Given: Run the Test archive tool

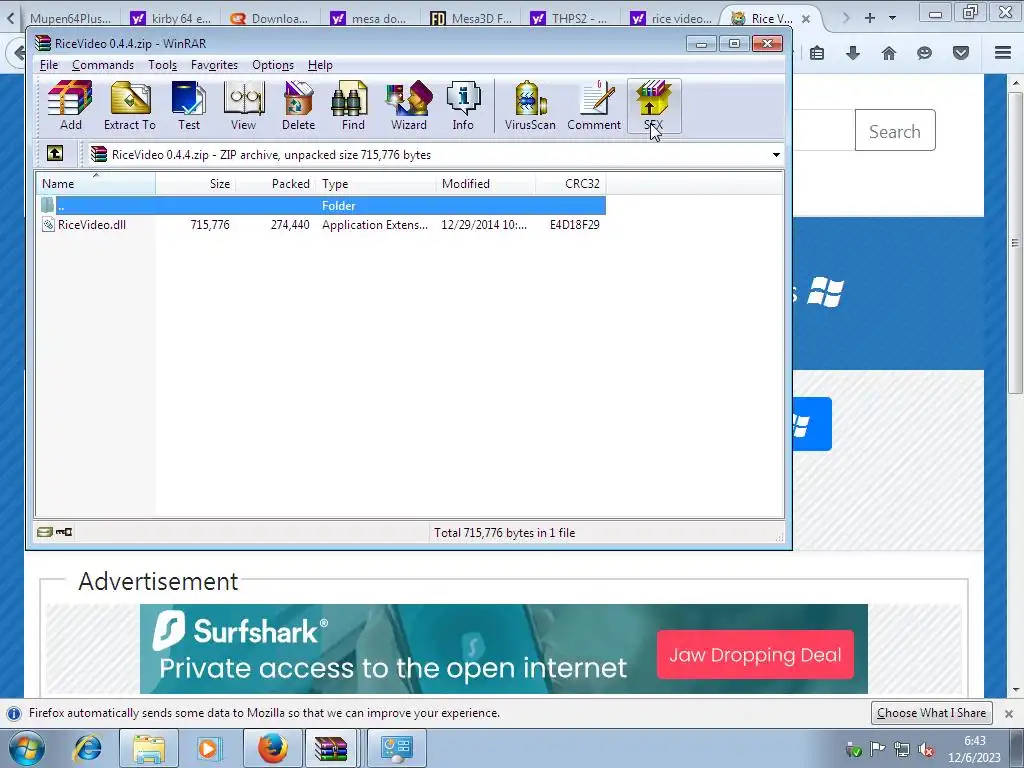Looking at the screenshot, I should point(189,106).
